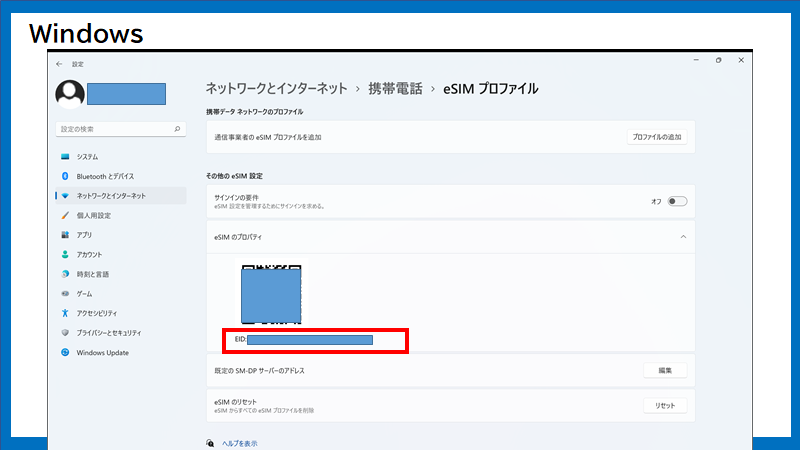The height and width of the screenshot is (450, 800).
Task: Toggle the サインインの要件 switch
Action: coord(677,202)
